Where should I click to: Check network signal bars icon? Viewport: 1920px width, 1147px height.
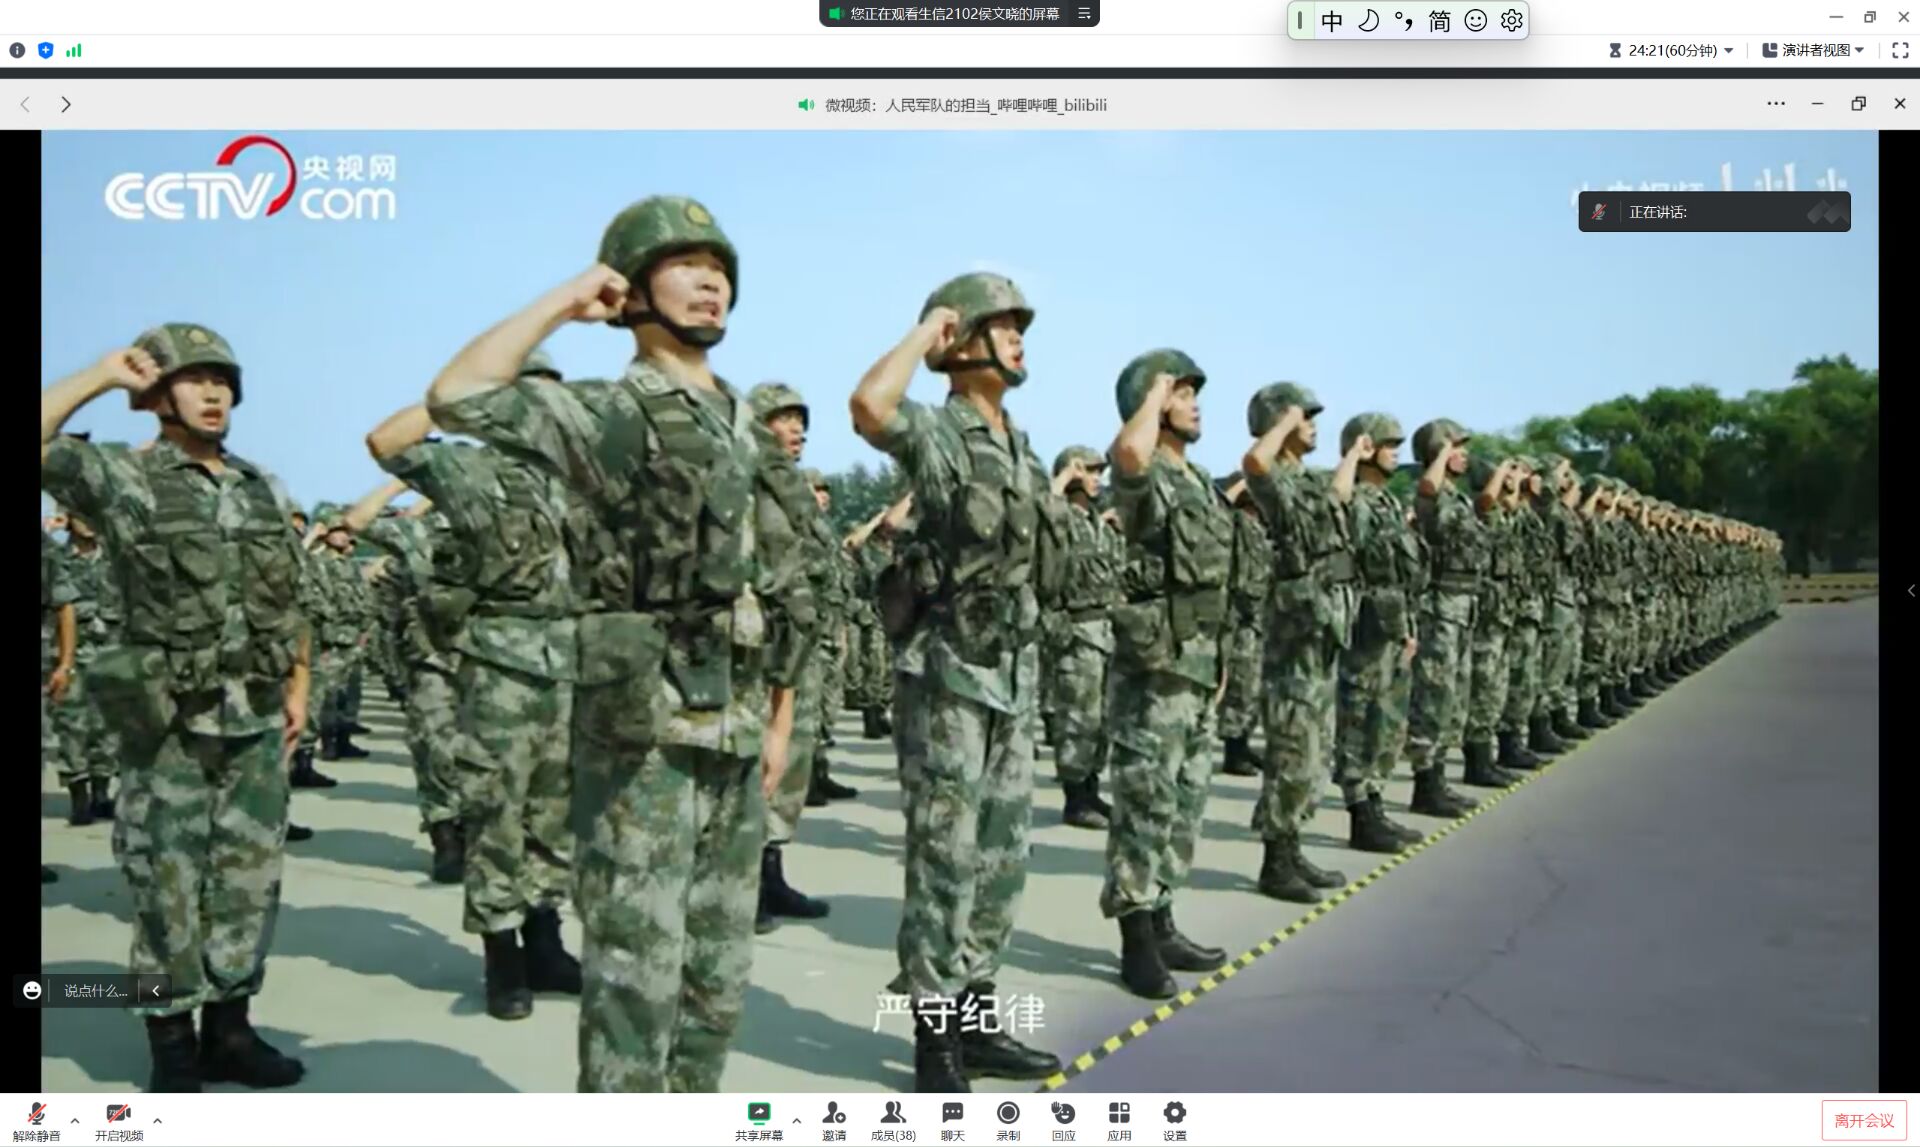coord(74,50)
